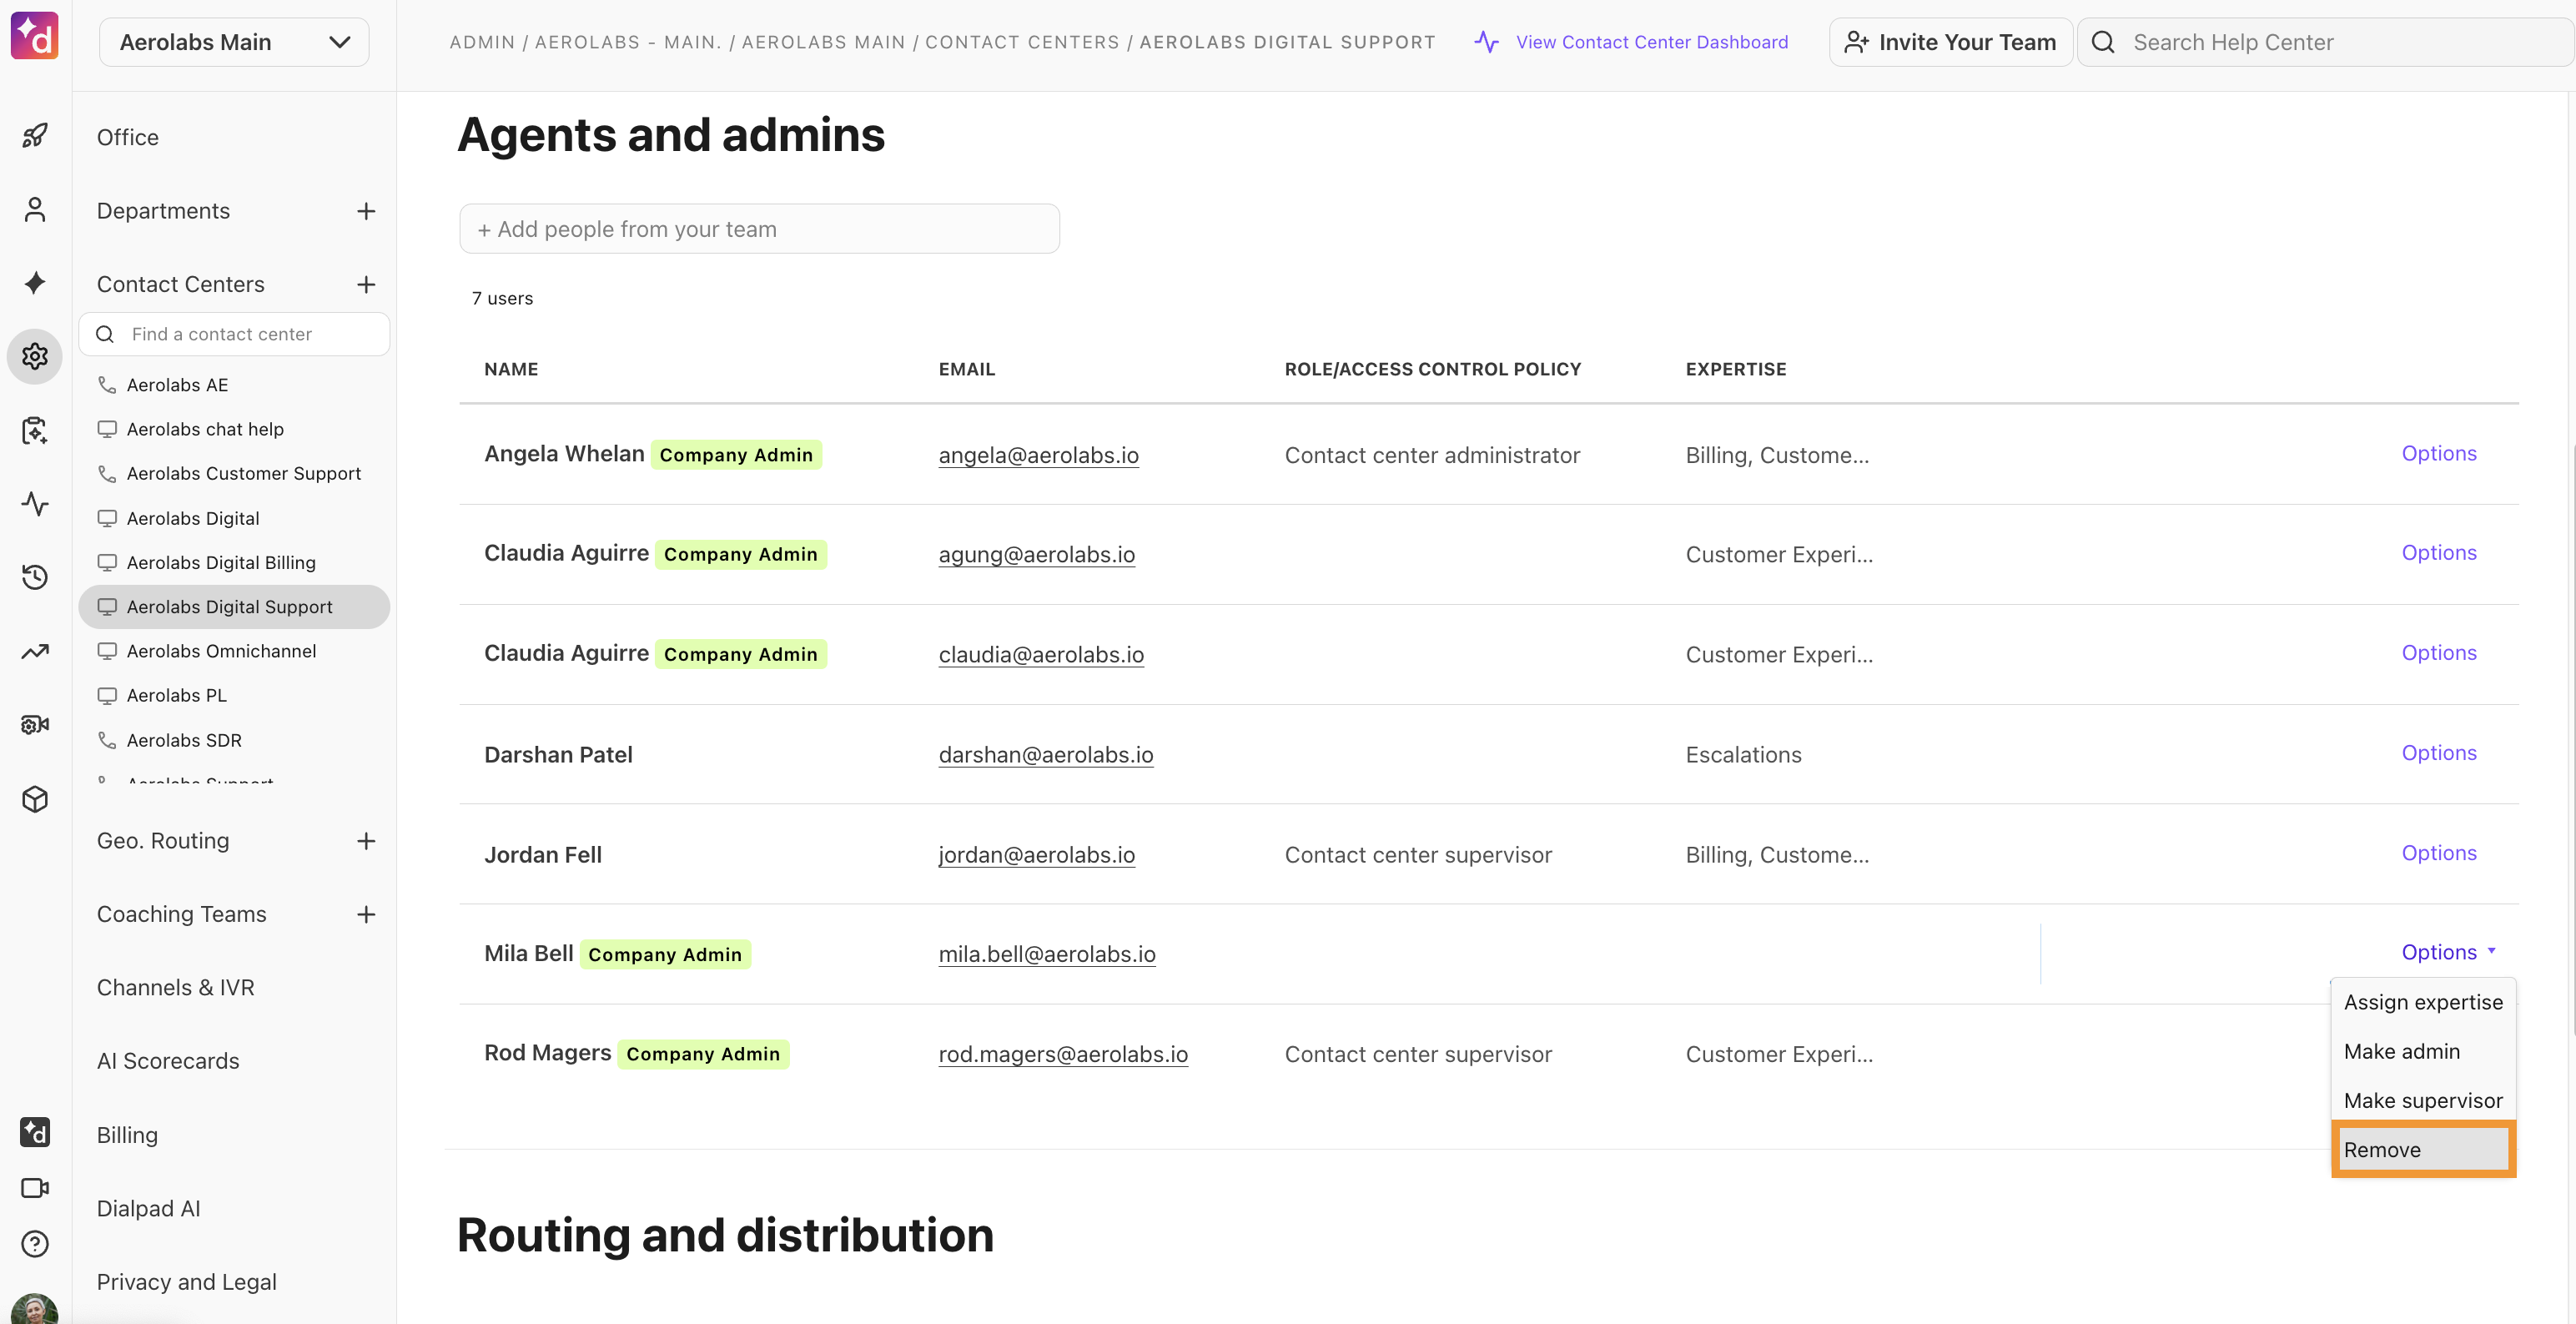The width and height of the screenshot is (2576, 1324).
Task: Focus the Search Help Center field
Action: [x=2324, y=42]
